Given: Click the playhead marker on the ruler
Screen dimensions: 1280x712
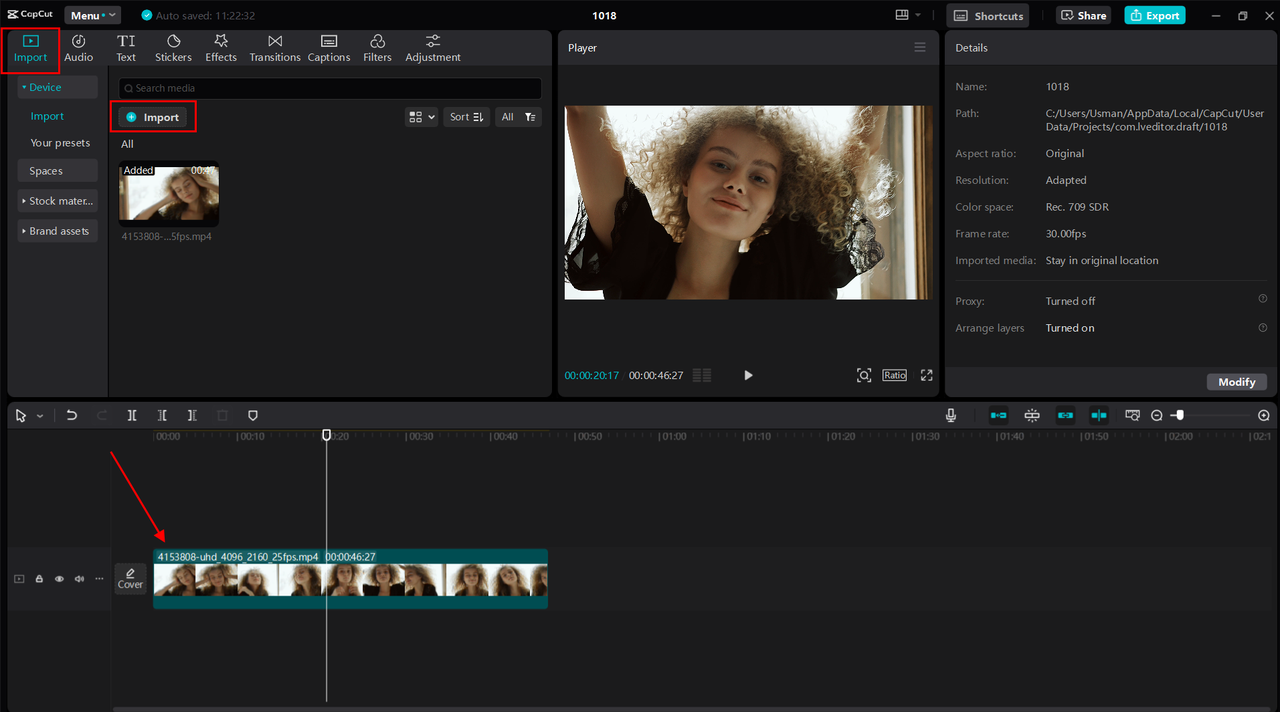Looking at the screenshot, I should (326, 435).
